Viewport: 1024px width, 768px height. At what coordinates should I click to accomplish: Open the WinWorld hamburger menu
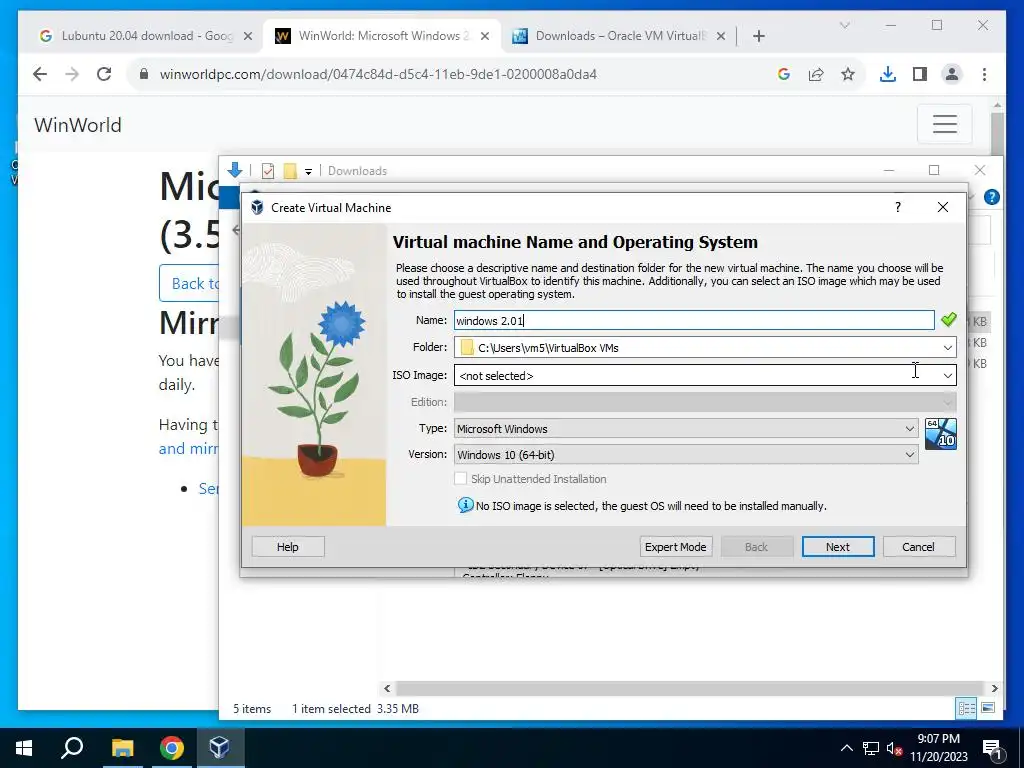(x=944, y=124)
